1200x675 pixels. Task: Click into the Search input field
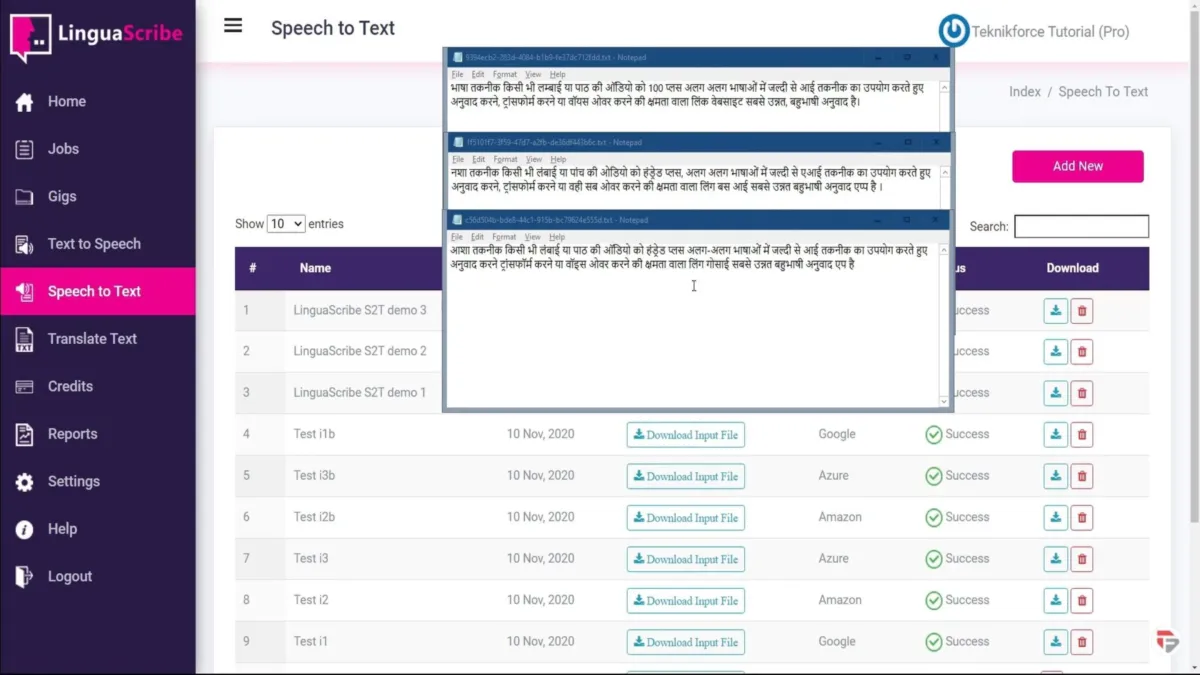[x=1081, y=226]
